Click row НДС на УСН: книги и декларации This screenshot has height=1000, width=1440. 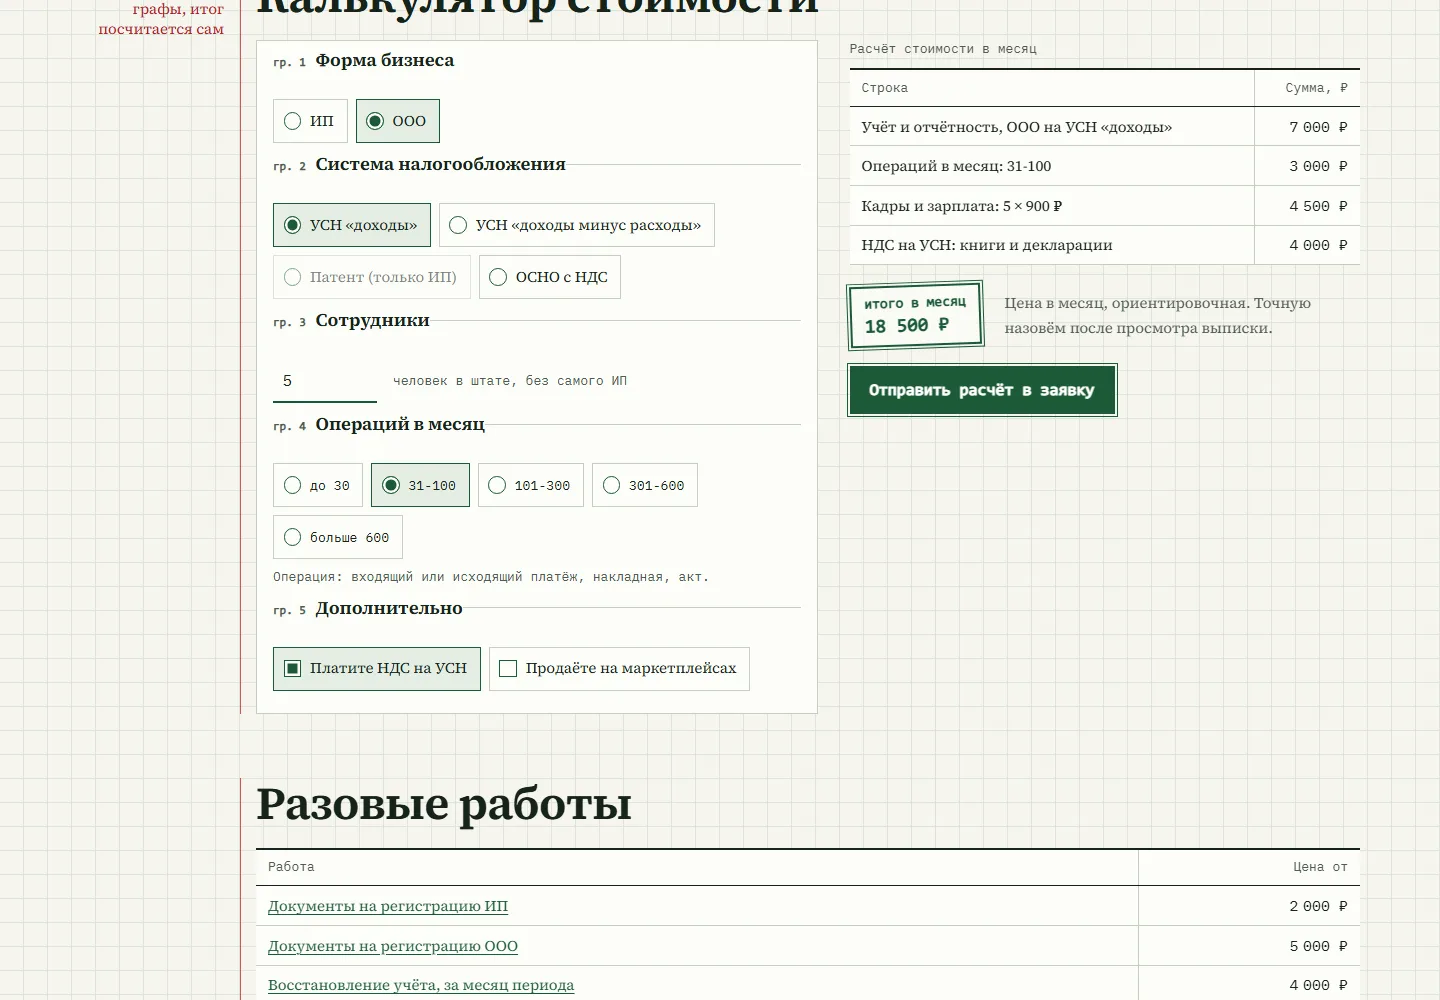(1104, 245)
